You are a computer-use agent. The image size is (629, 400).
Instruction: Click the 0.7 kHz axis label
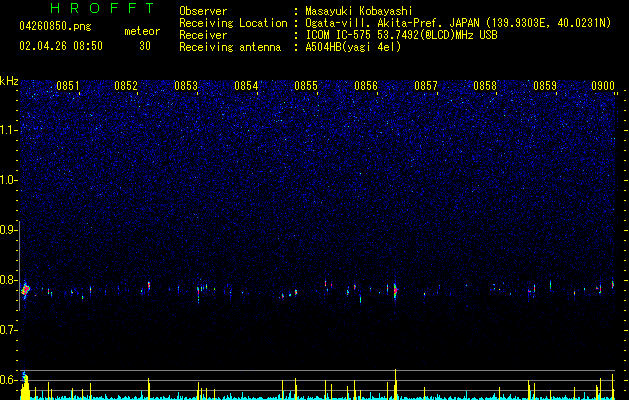[x=8, y=330]
